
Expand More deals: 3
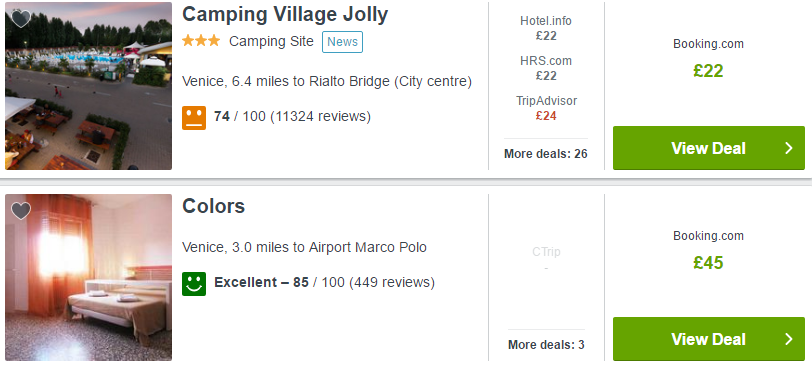tap(546, 345)
